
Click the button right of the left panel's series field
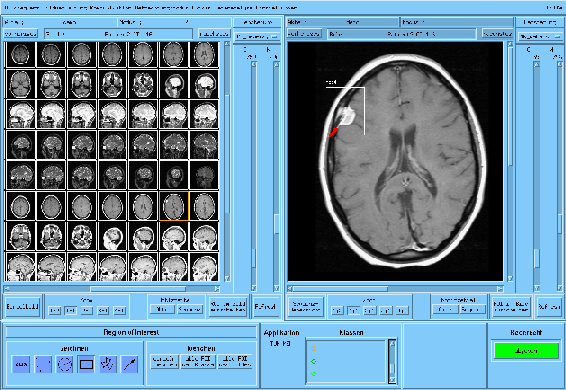(214, 34)
